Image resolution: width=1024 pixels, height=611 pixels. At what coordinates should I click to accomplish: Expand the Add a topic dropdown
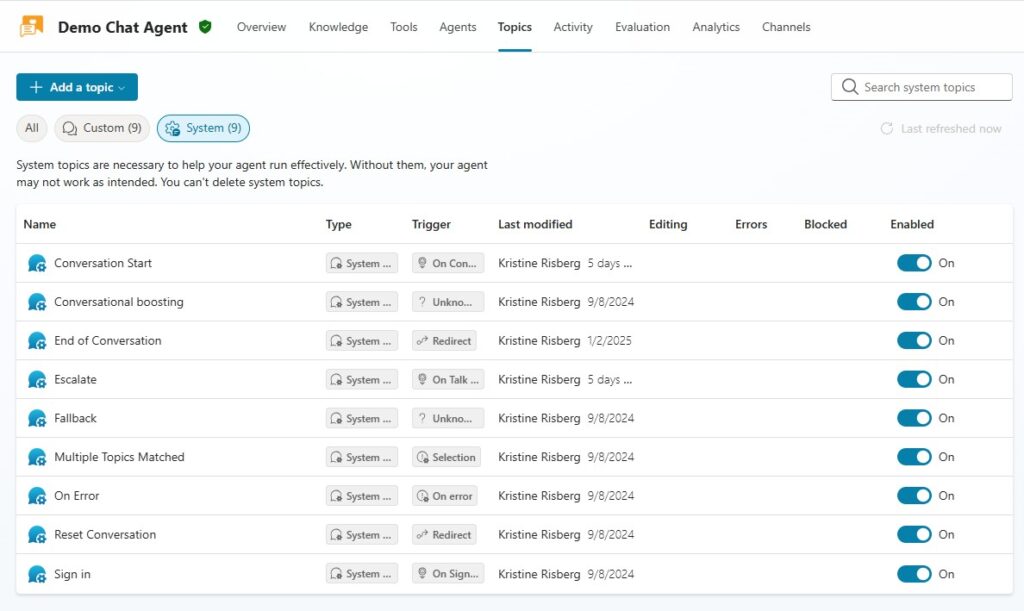[77, 87]
